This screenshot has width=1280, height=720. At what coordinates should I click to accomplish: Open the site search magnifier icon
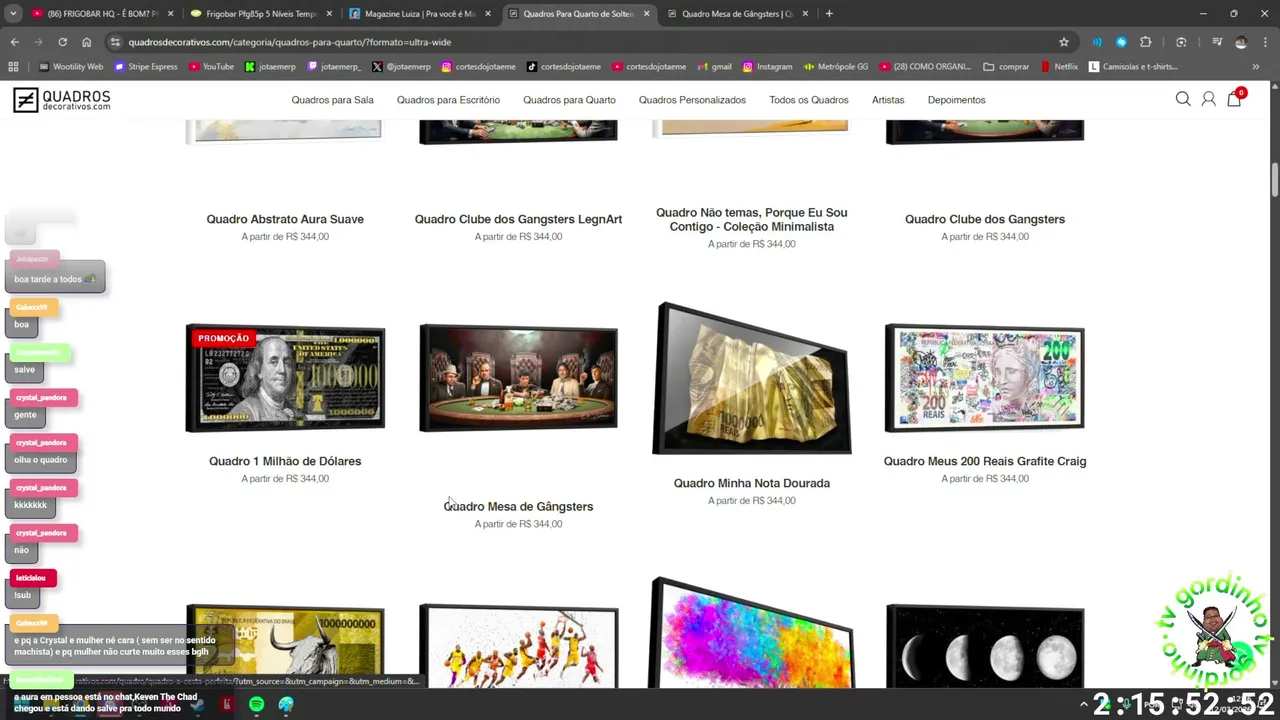pos(1183,99)
